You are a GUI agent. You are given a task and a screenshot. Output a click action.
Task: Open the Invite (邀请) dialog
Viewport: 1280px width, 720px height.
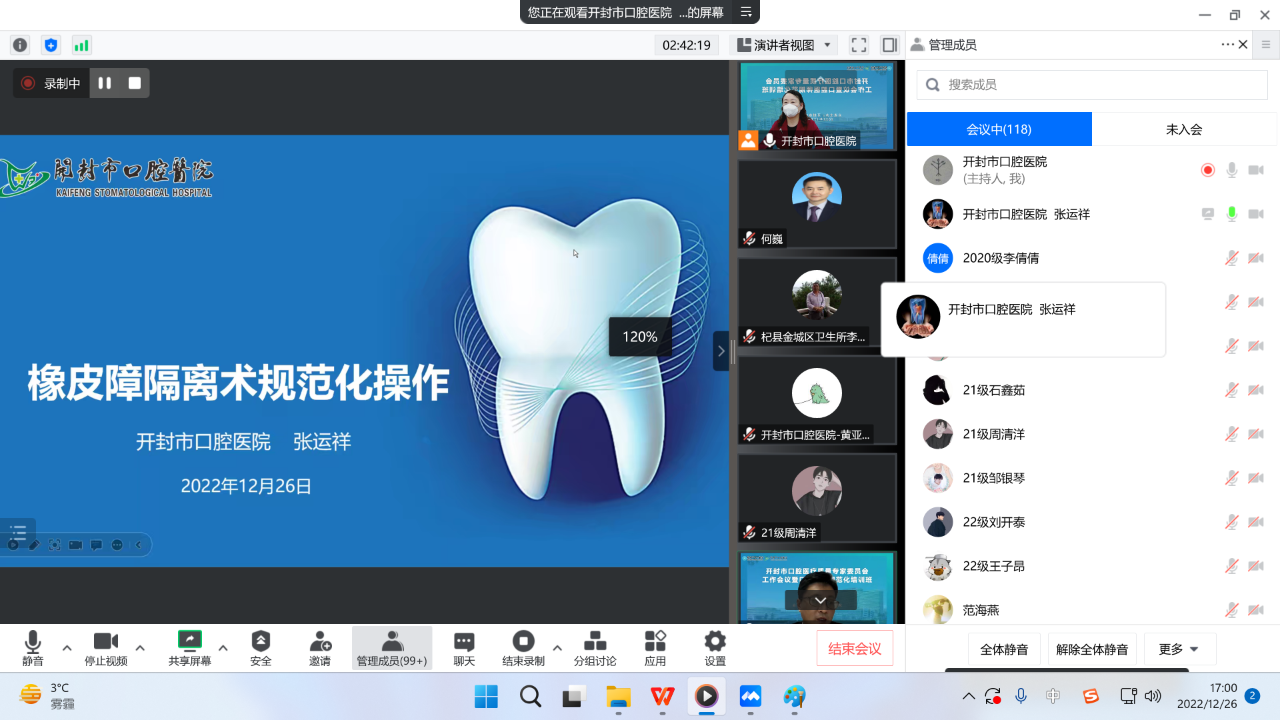click(x=319, y=647)
